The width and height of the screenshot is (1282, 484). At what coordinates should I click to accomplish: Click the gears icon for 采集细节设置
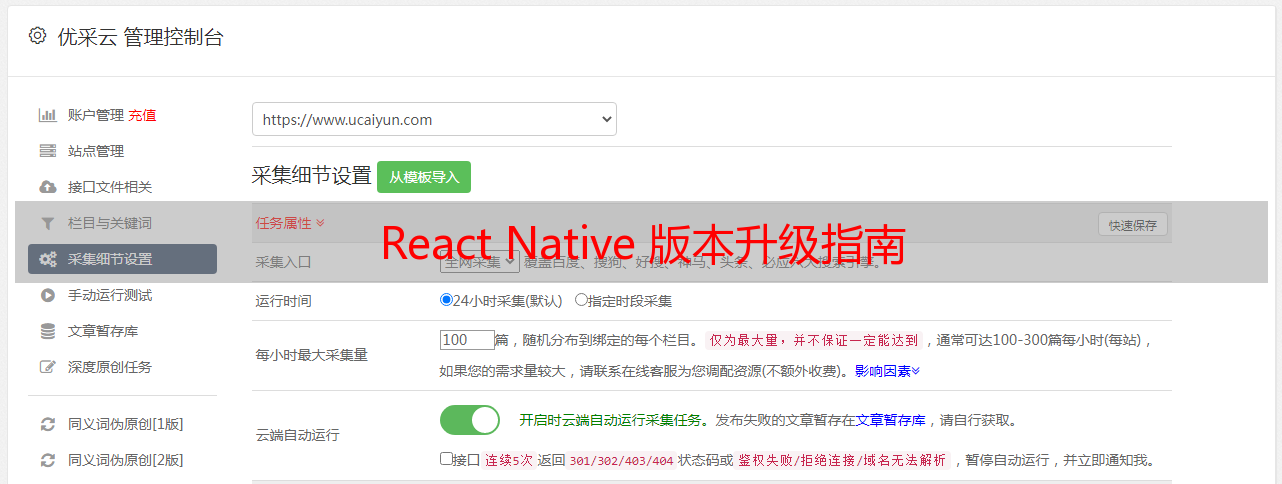click(47, 259)
